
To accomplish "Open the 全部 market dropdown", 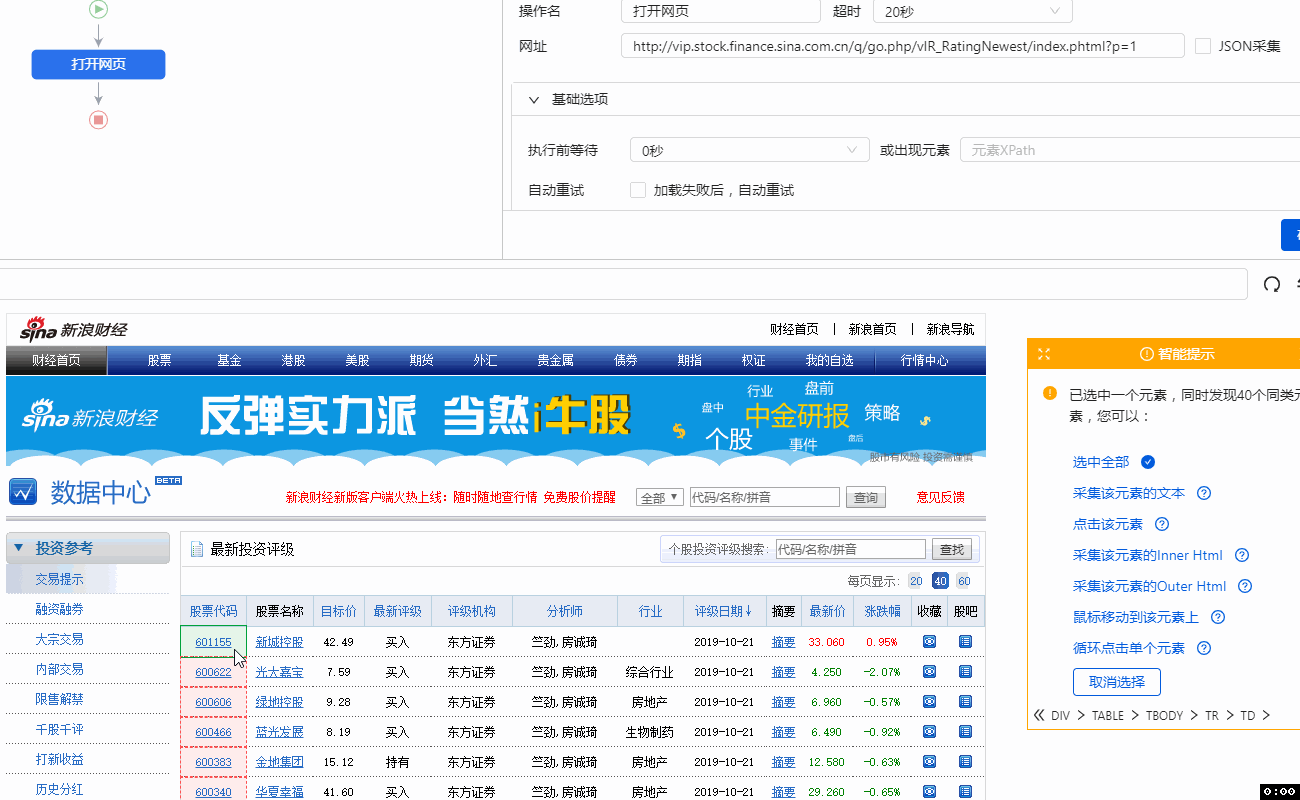I will click(x=660, y=497).
